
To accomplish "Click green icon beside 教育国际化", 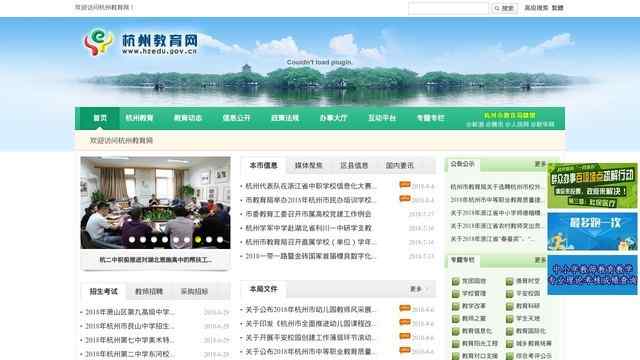I will point(509,331).
